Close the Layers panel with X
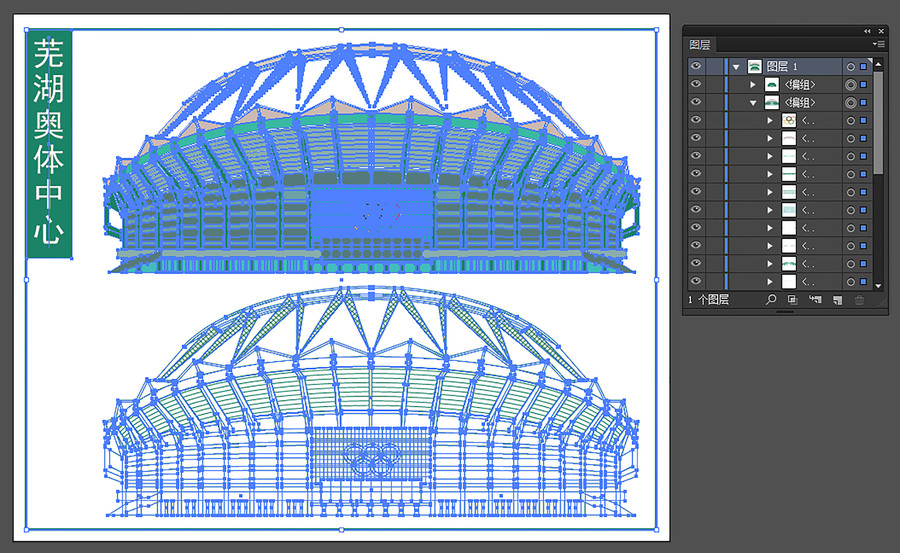The height and width of the screenshot is (553, 900). tap(881, 31)
